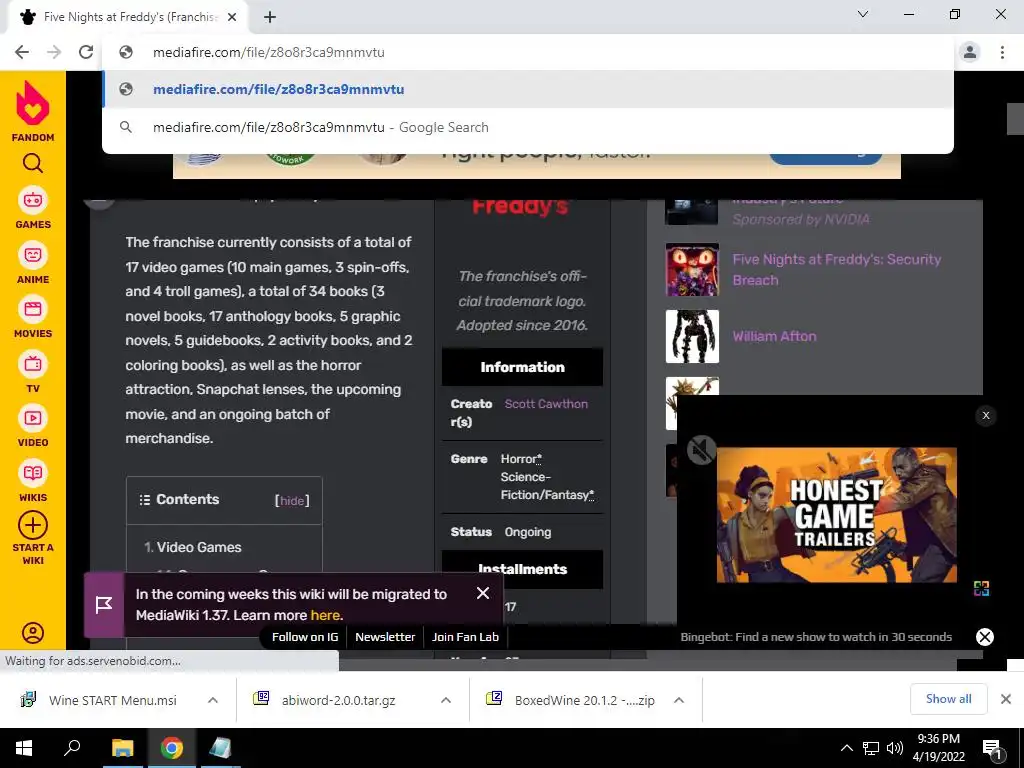
Task: Open the Windows Start menu
Action: (24, 748)
